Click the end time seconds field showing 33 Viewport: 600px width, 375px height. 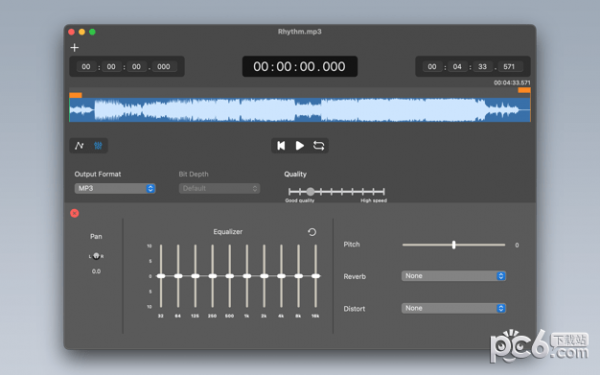(483, 67)
